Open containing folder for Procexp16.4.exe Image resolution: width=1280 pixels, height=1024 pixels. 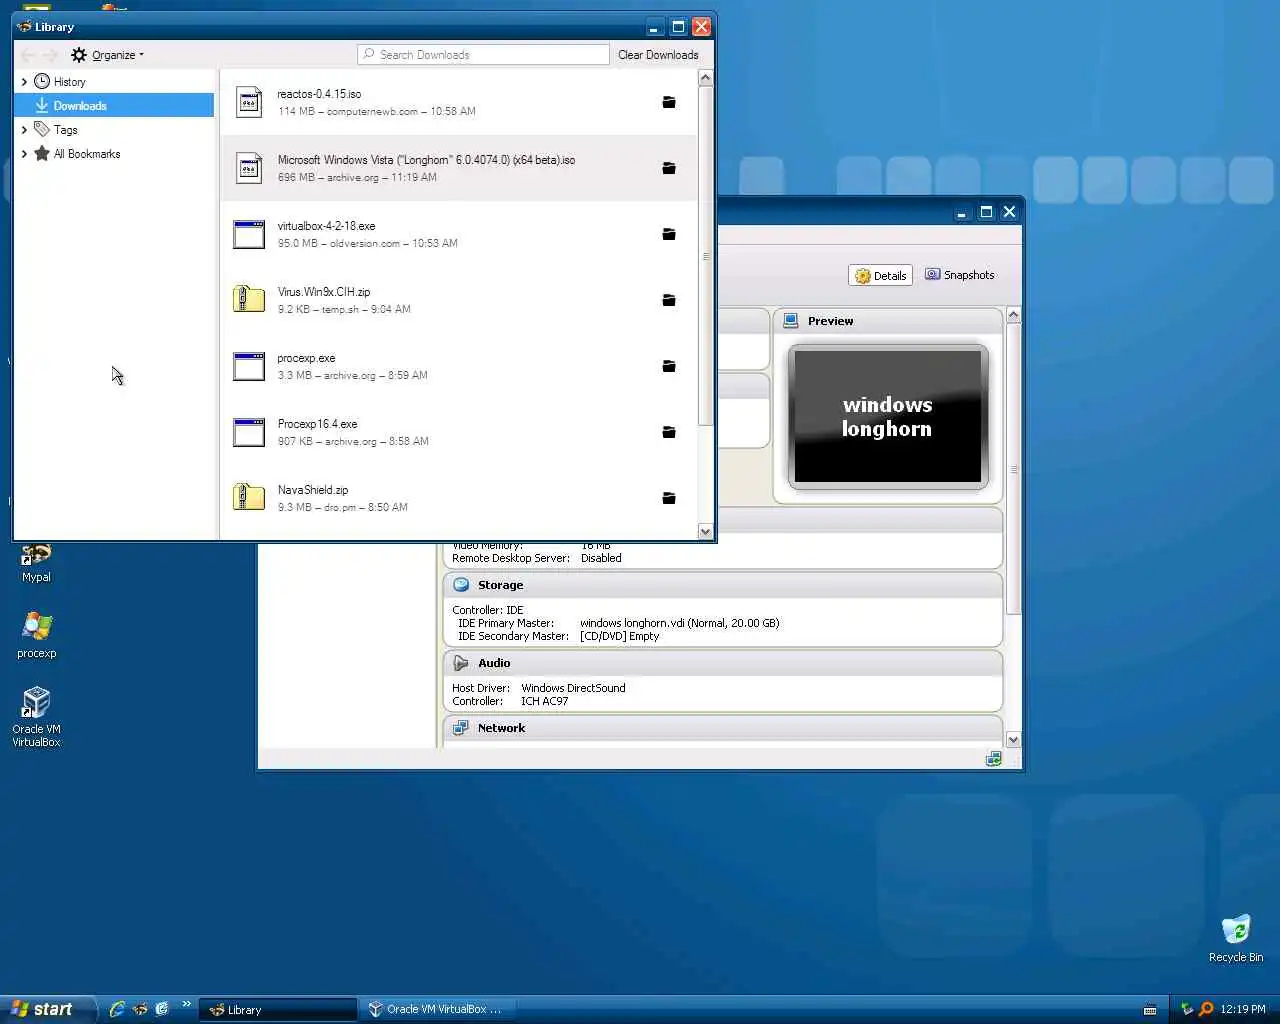(669, 432)
